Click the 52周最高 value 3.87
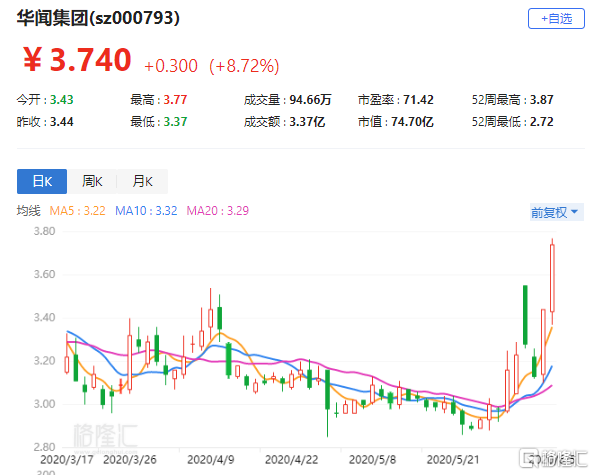Image resolution: width=594 pixels, height=475 pixels. point(542,100)
